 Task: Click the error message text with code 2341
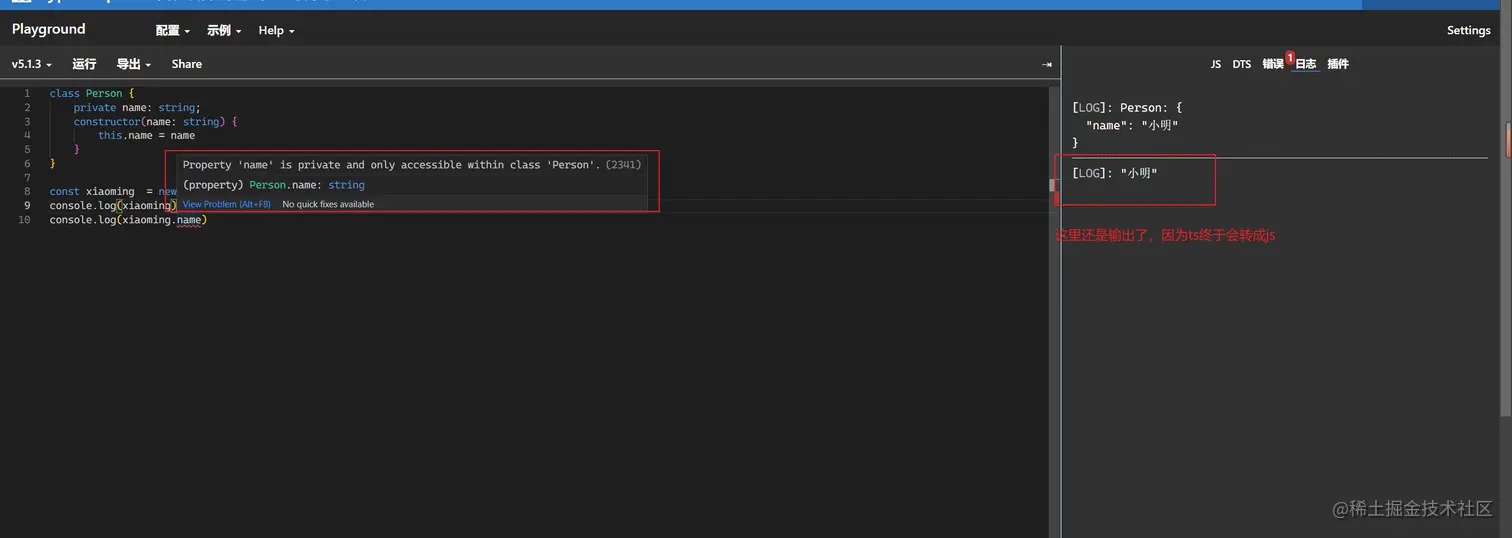[412, 165]
